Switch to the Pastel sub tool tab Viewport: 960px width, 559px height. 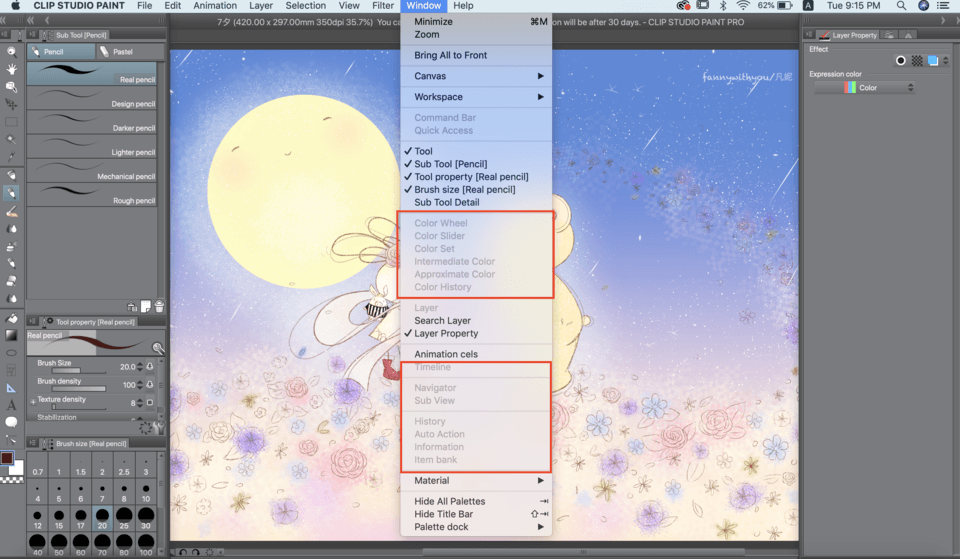coord(130,52)
